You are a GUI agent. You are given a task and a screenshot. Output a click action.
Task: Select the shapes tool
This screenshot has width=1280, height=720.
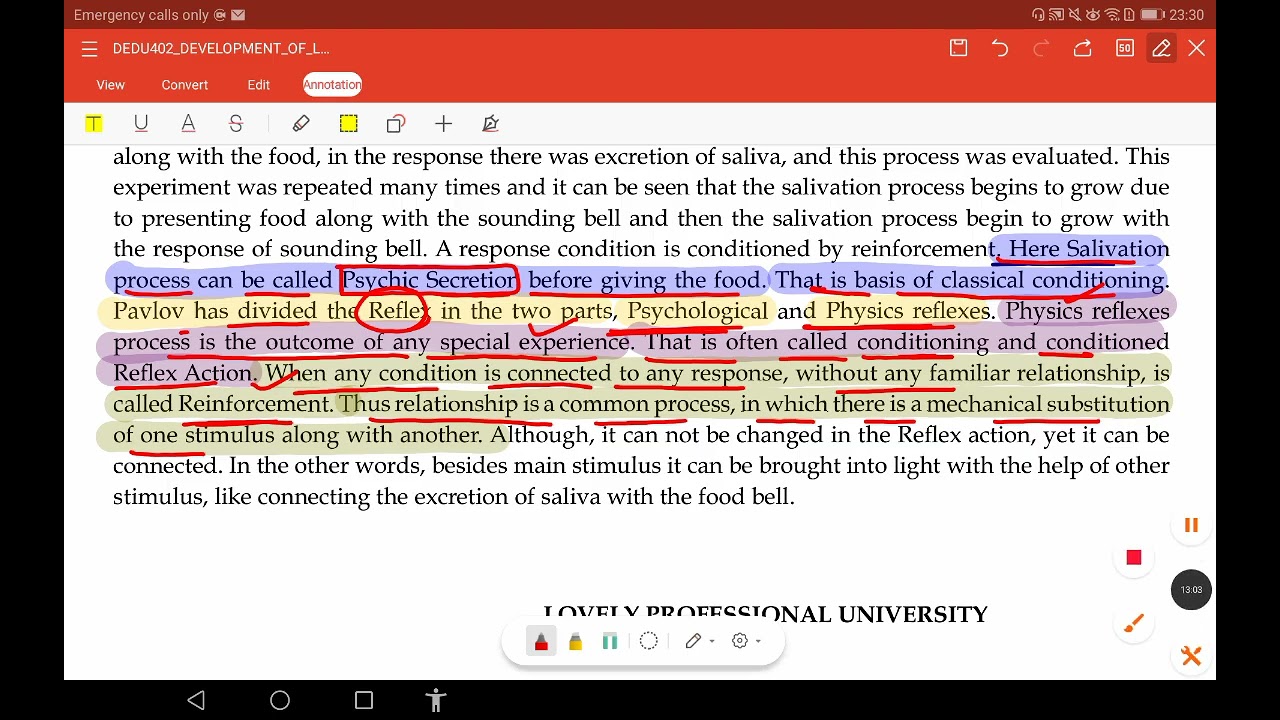396,124
